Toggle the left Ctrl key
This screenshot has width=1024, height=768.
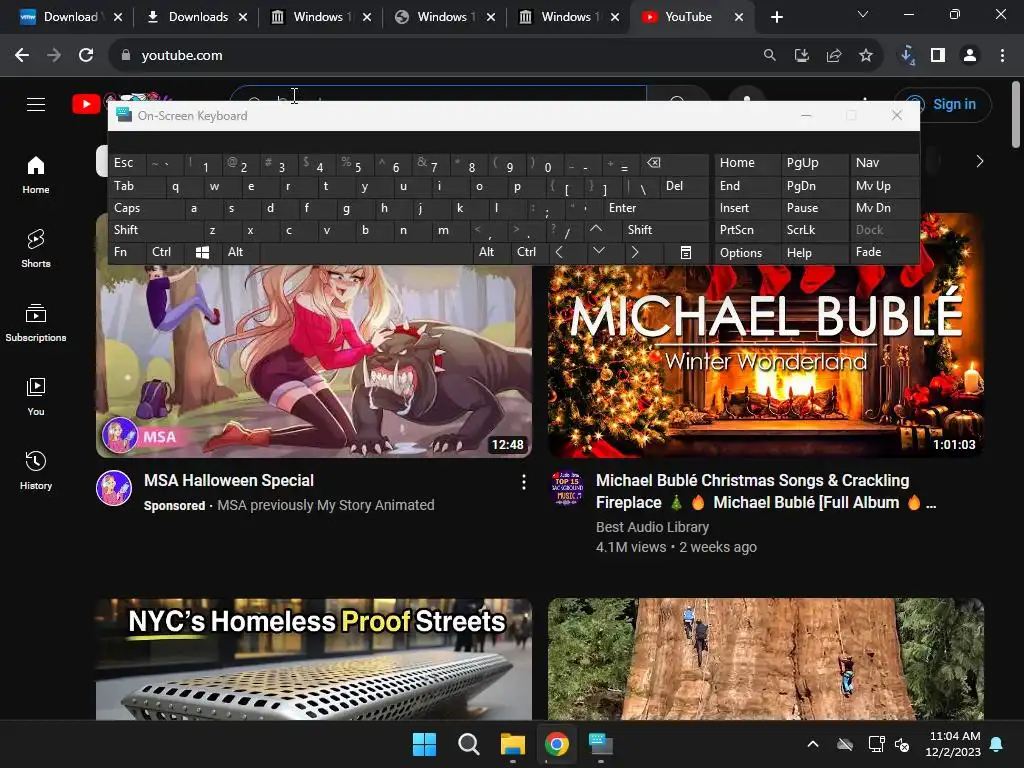click(165, 252)
